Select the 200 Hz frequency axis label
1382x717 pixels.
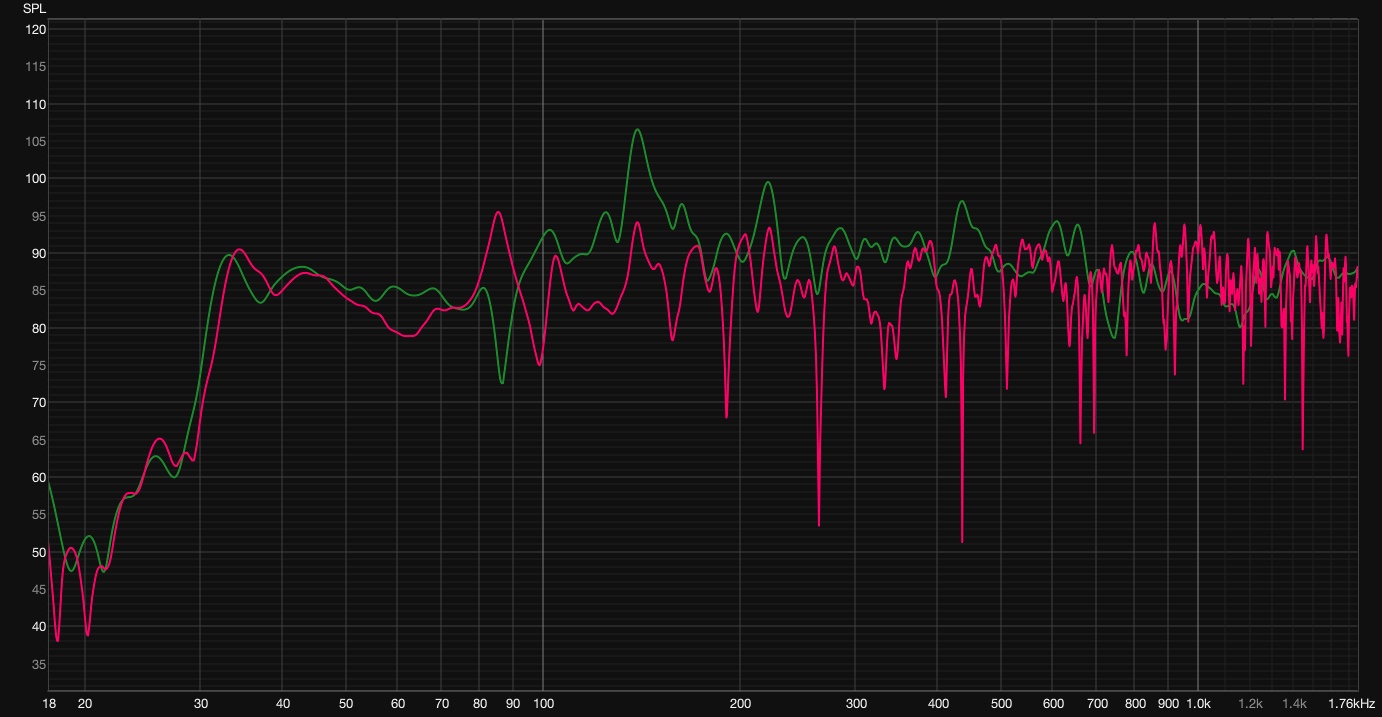[x=741, y=704]
